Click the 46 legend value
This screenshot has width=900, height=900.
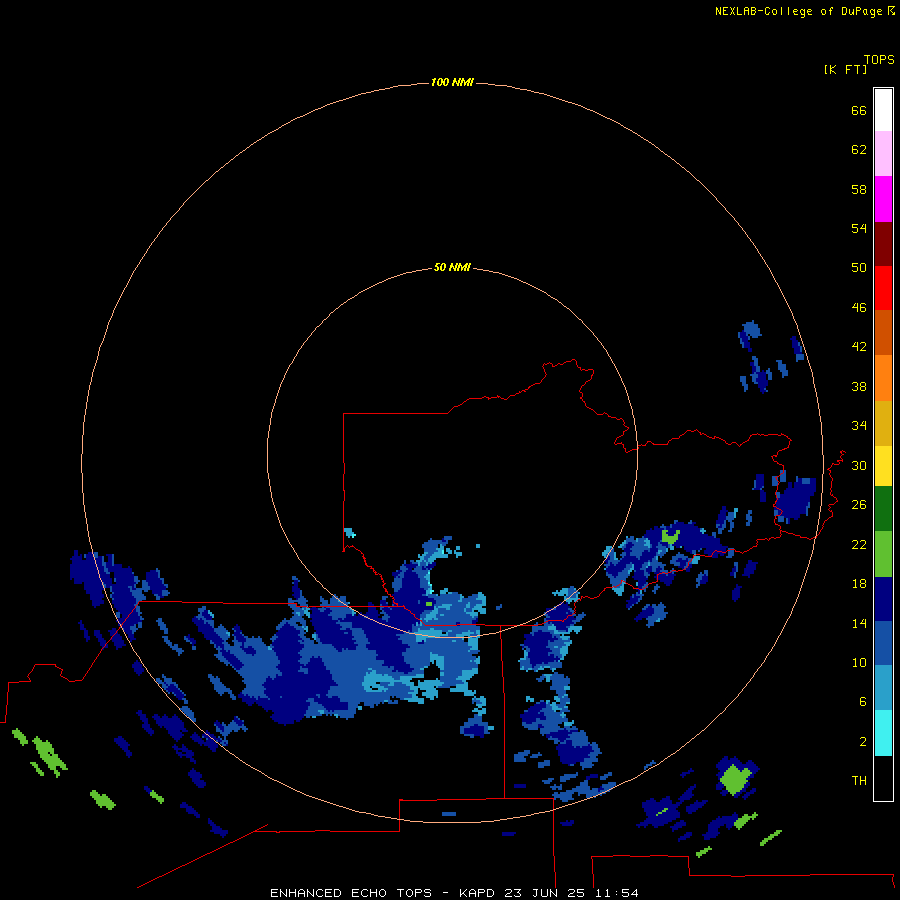coord(859,308)
